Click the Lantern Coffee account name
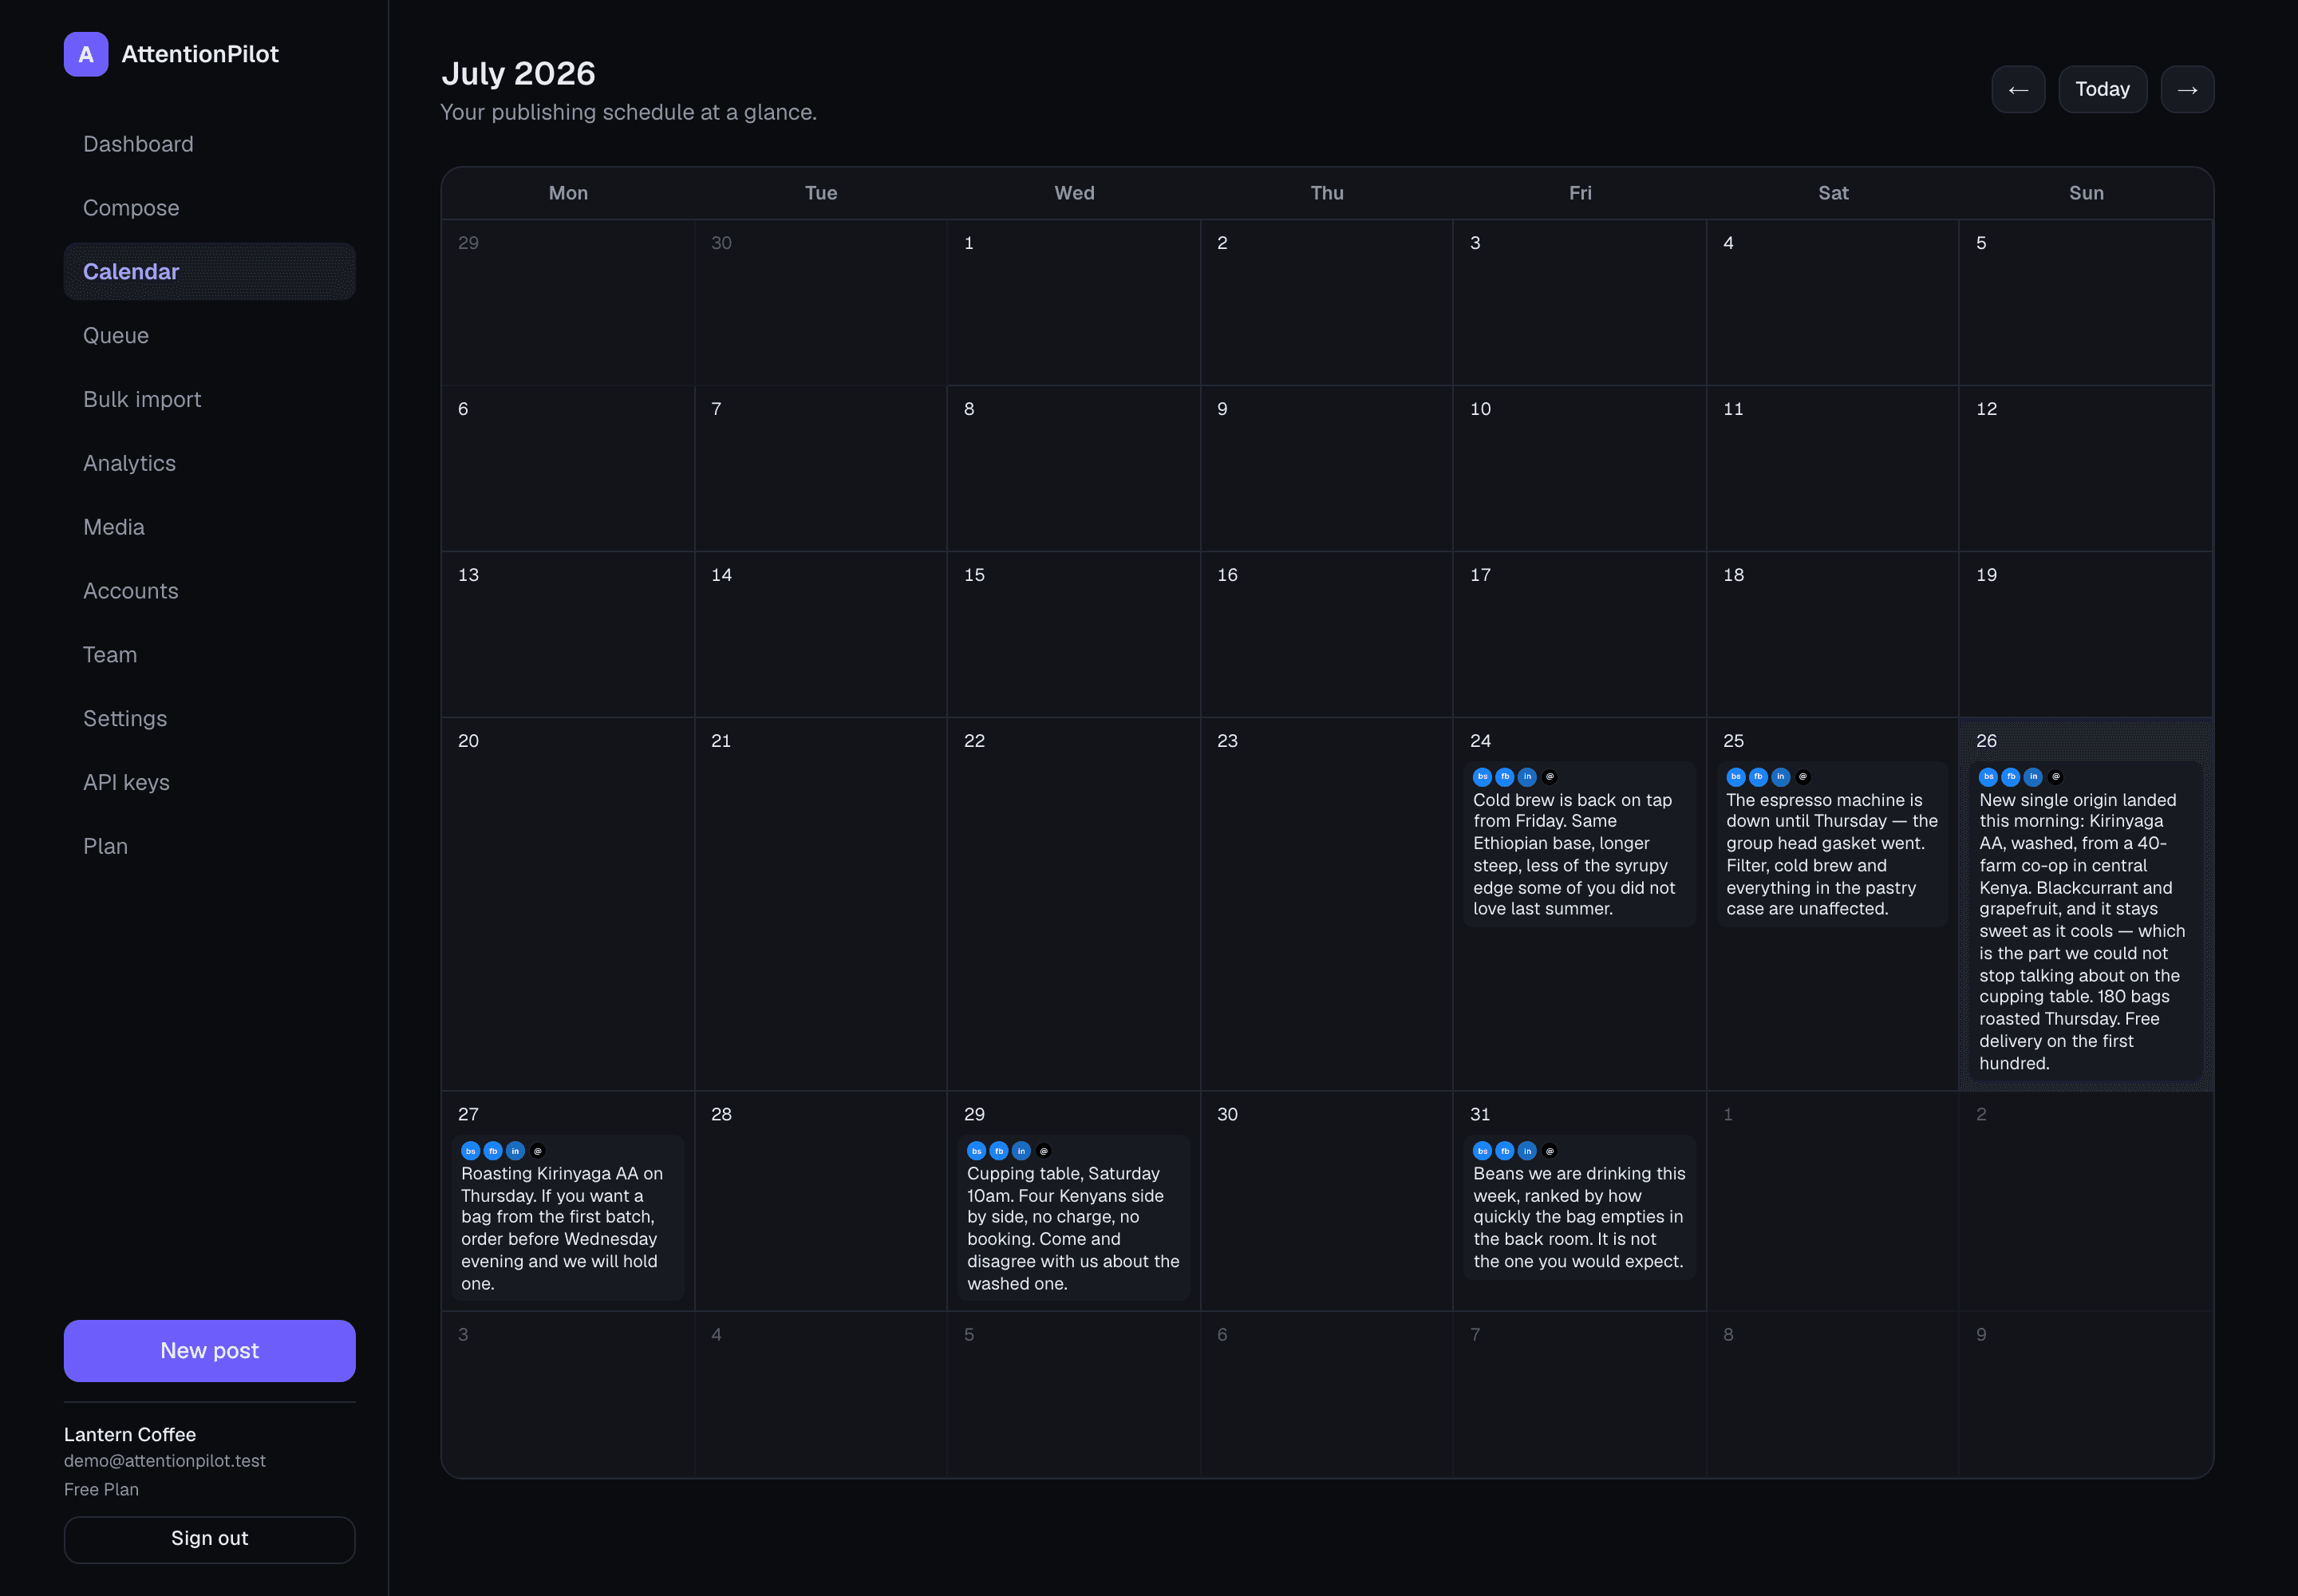Screen dimensions: 2298x1596 pos(130,1435)
